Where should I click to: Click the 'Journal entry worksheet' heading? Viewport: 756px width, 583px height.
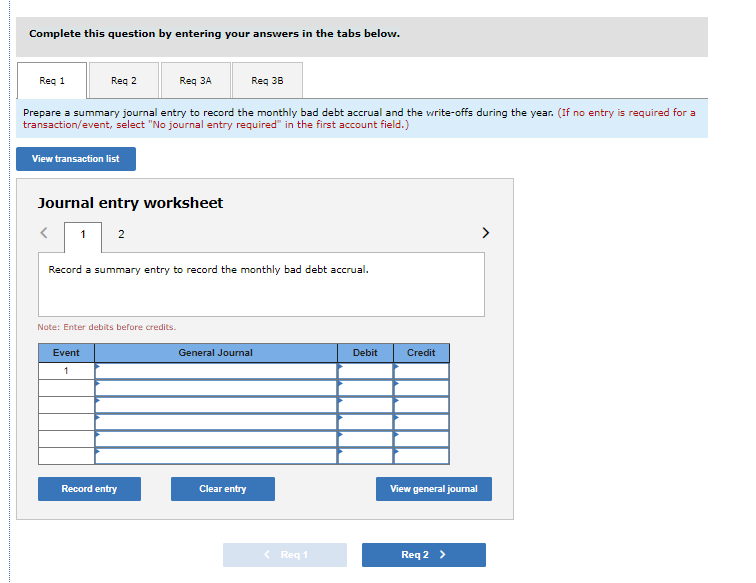pyautogui.click(x=131, y=203)
